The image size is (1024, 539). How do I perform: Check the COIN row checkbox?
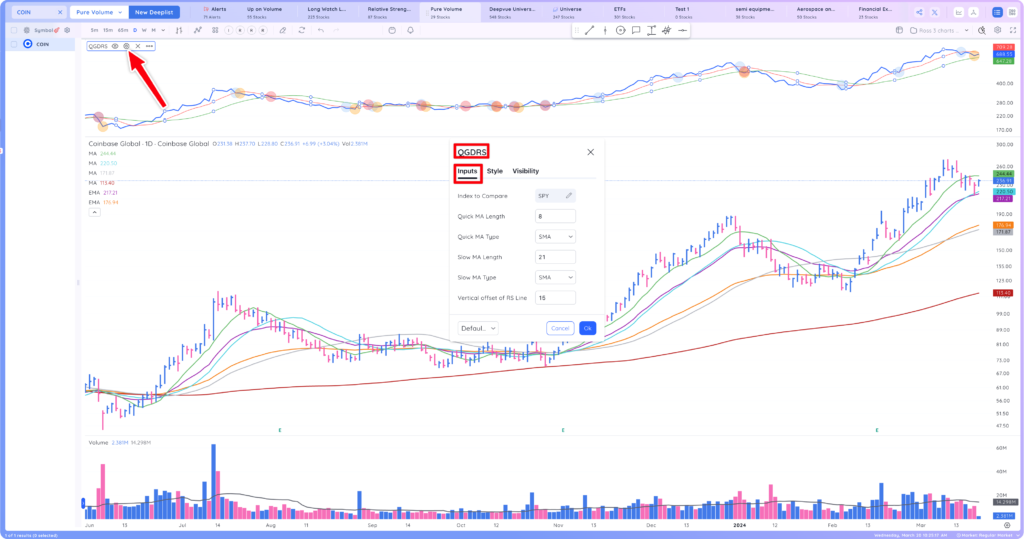point(14,44)
